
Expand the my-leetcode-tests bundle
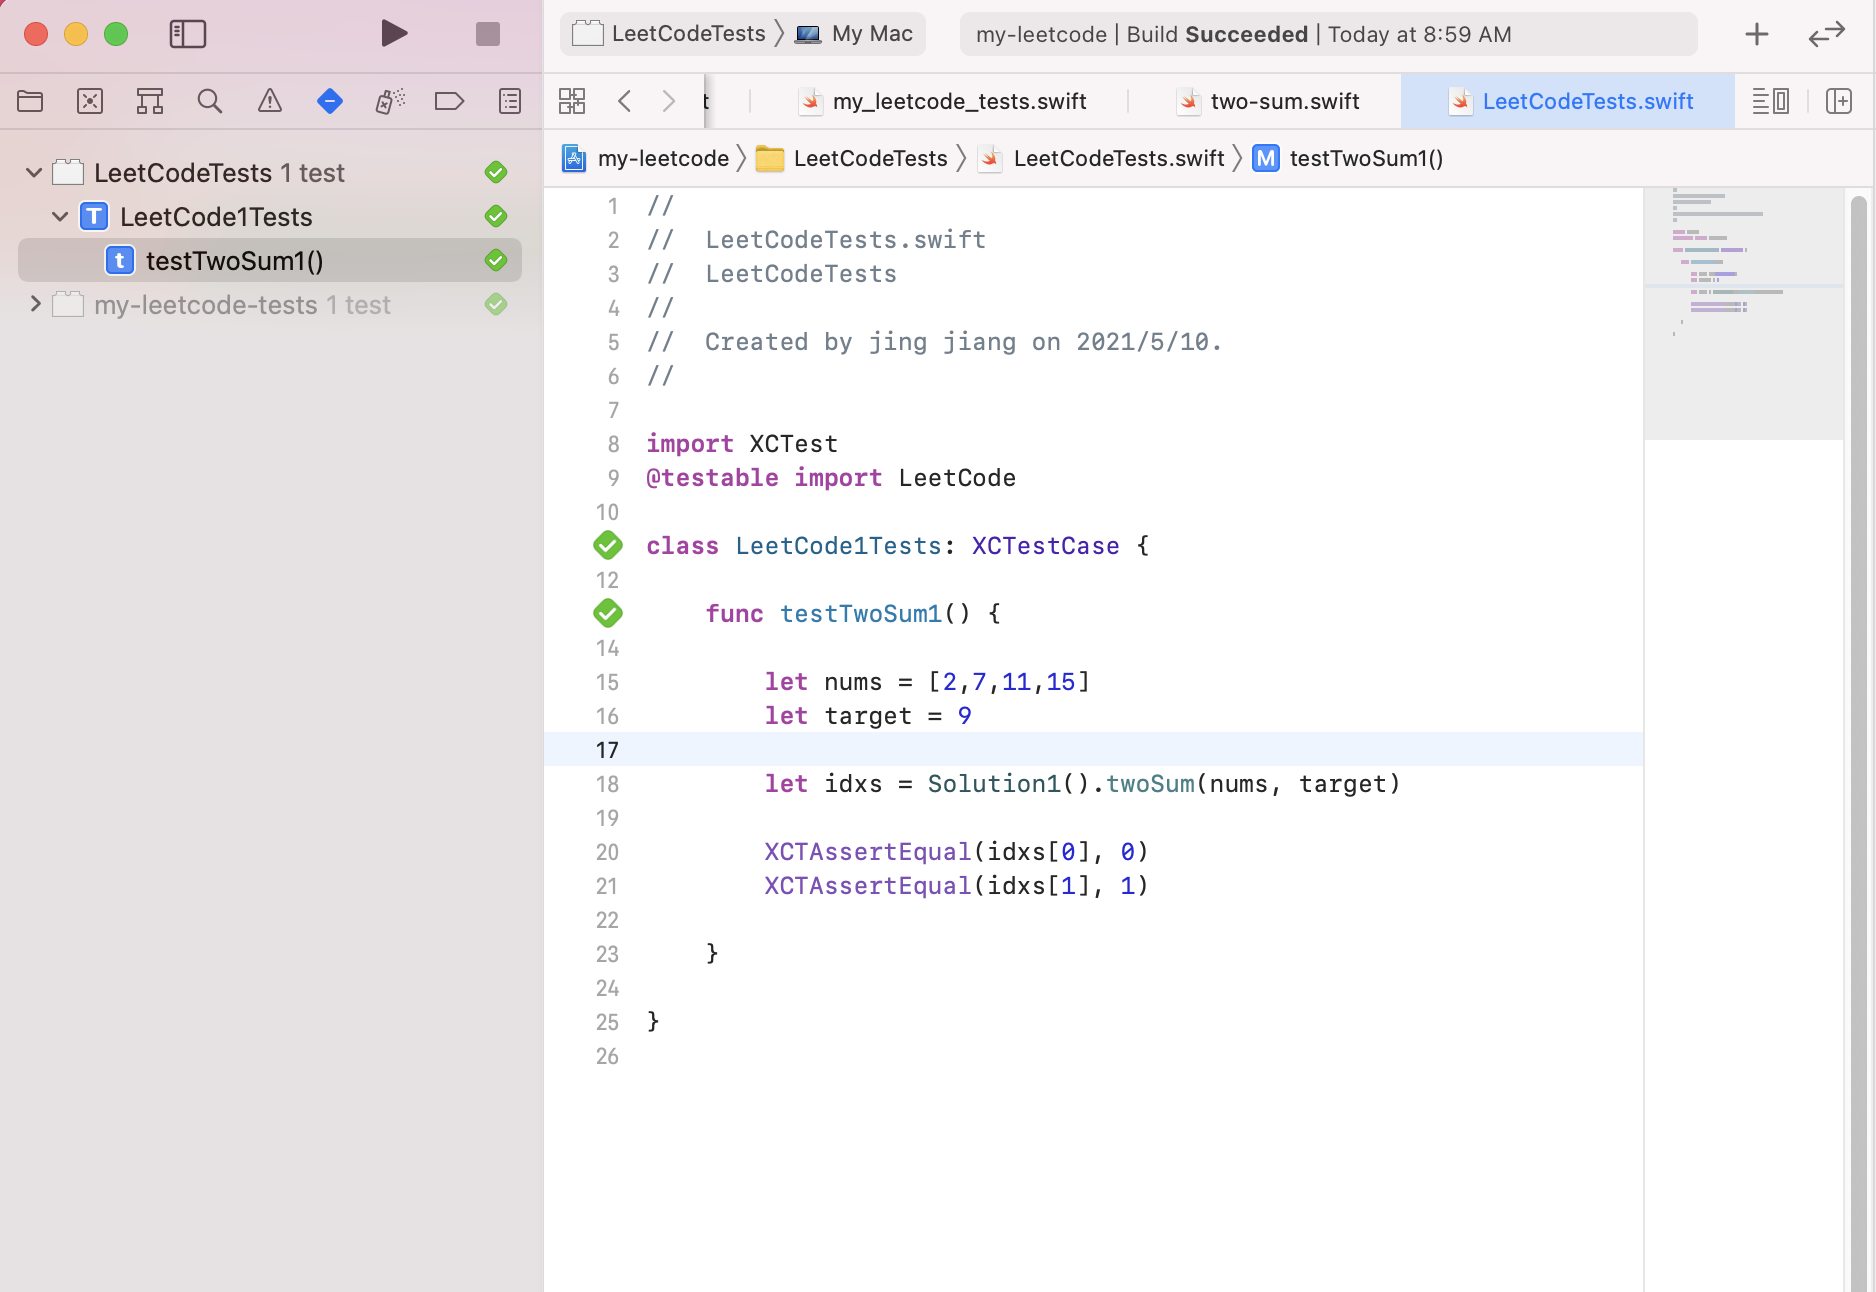pyautogui.click(x=36, y=304)
